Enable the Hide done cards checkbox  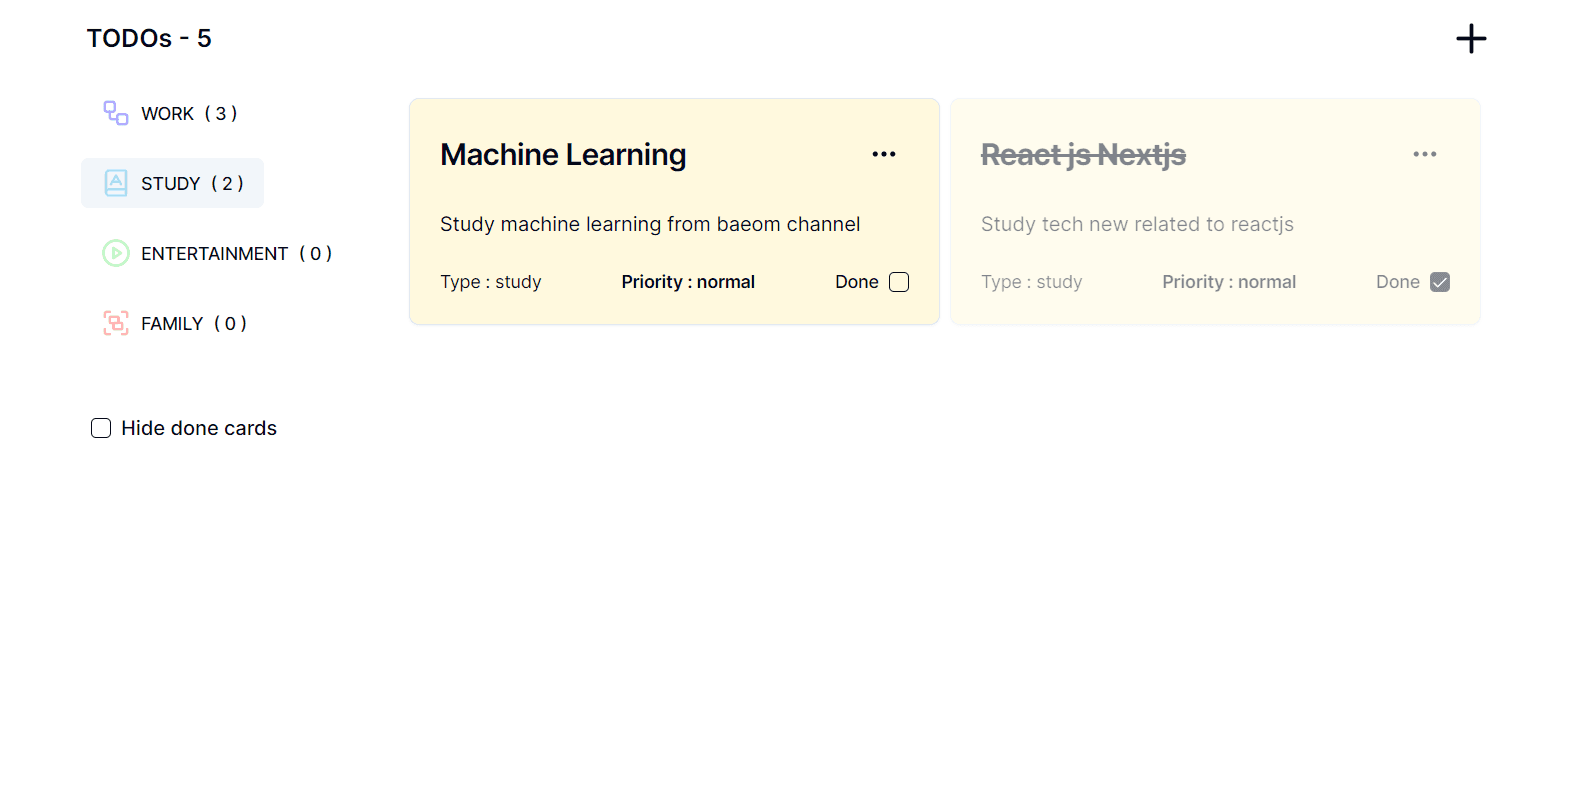click(101, 428)
